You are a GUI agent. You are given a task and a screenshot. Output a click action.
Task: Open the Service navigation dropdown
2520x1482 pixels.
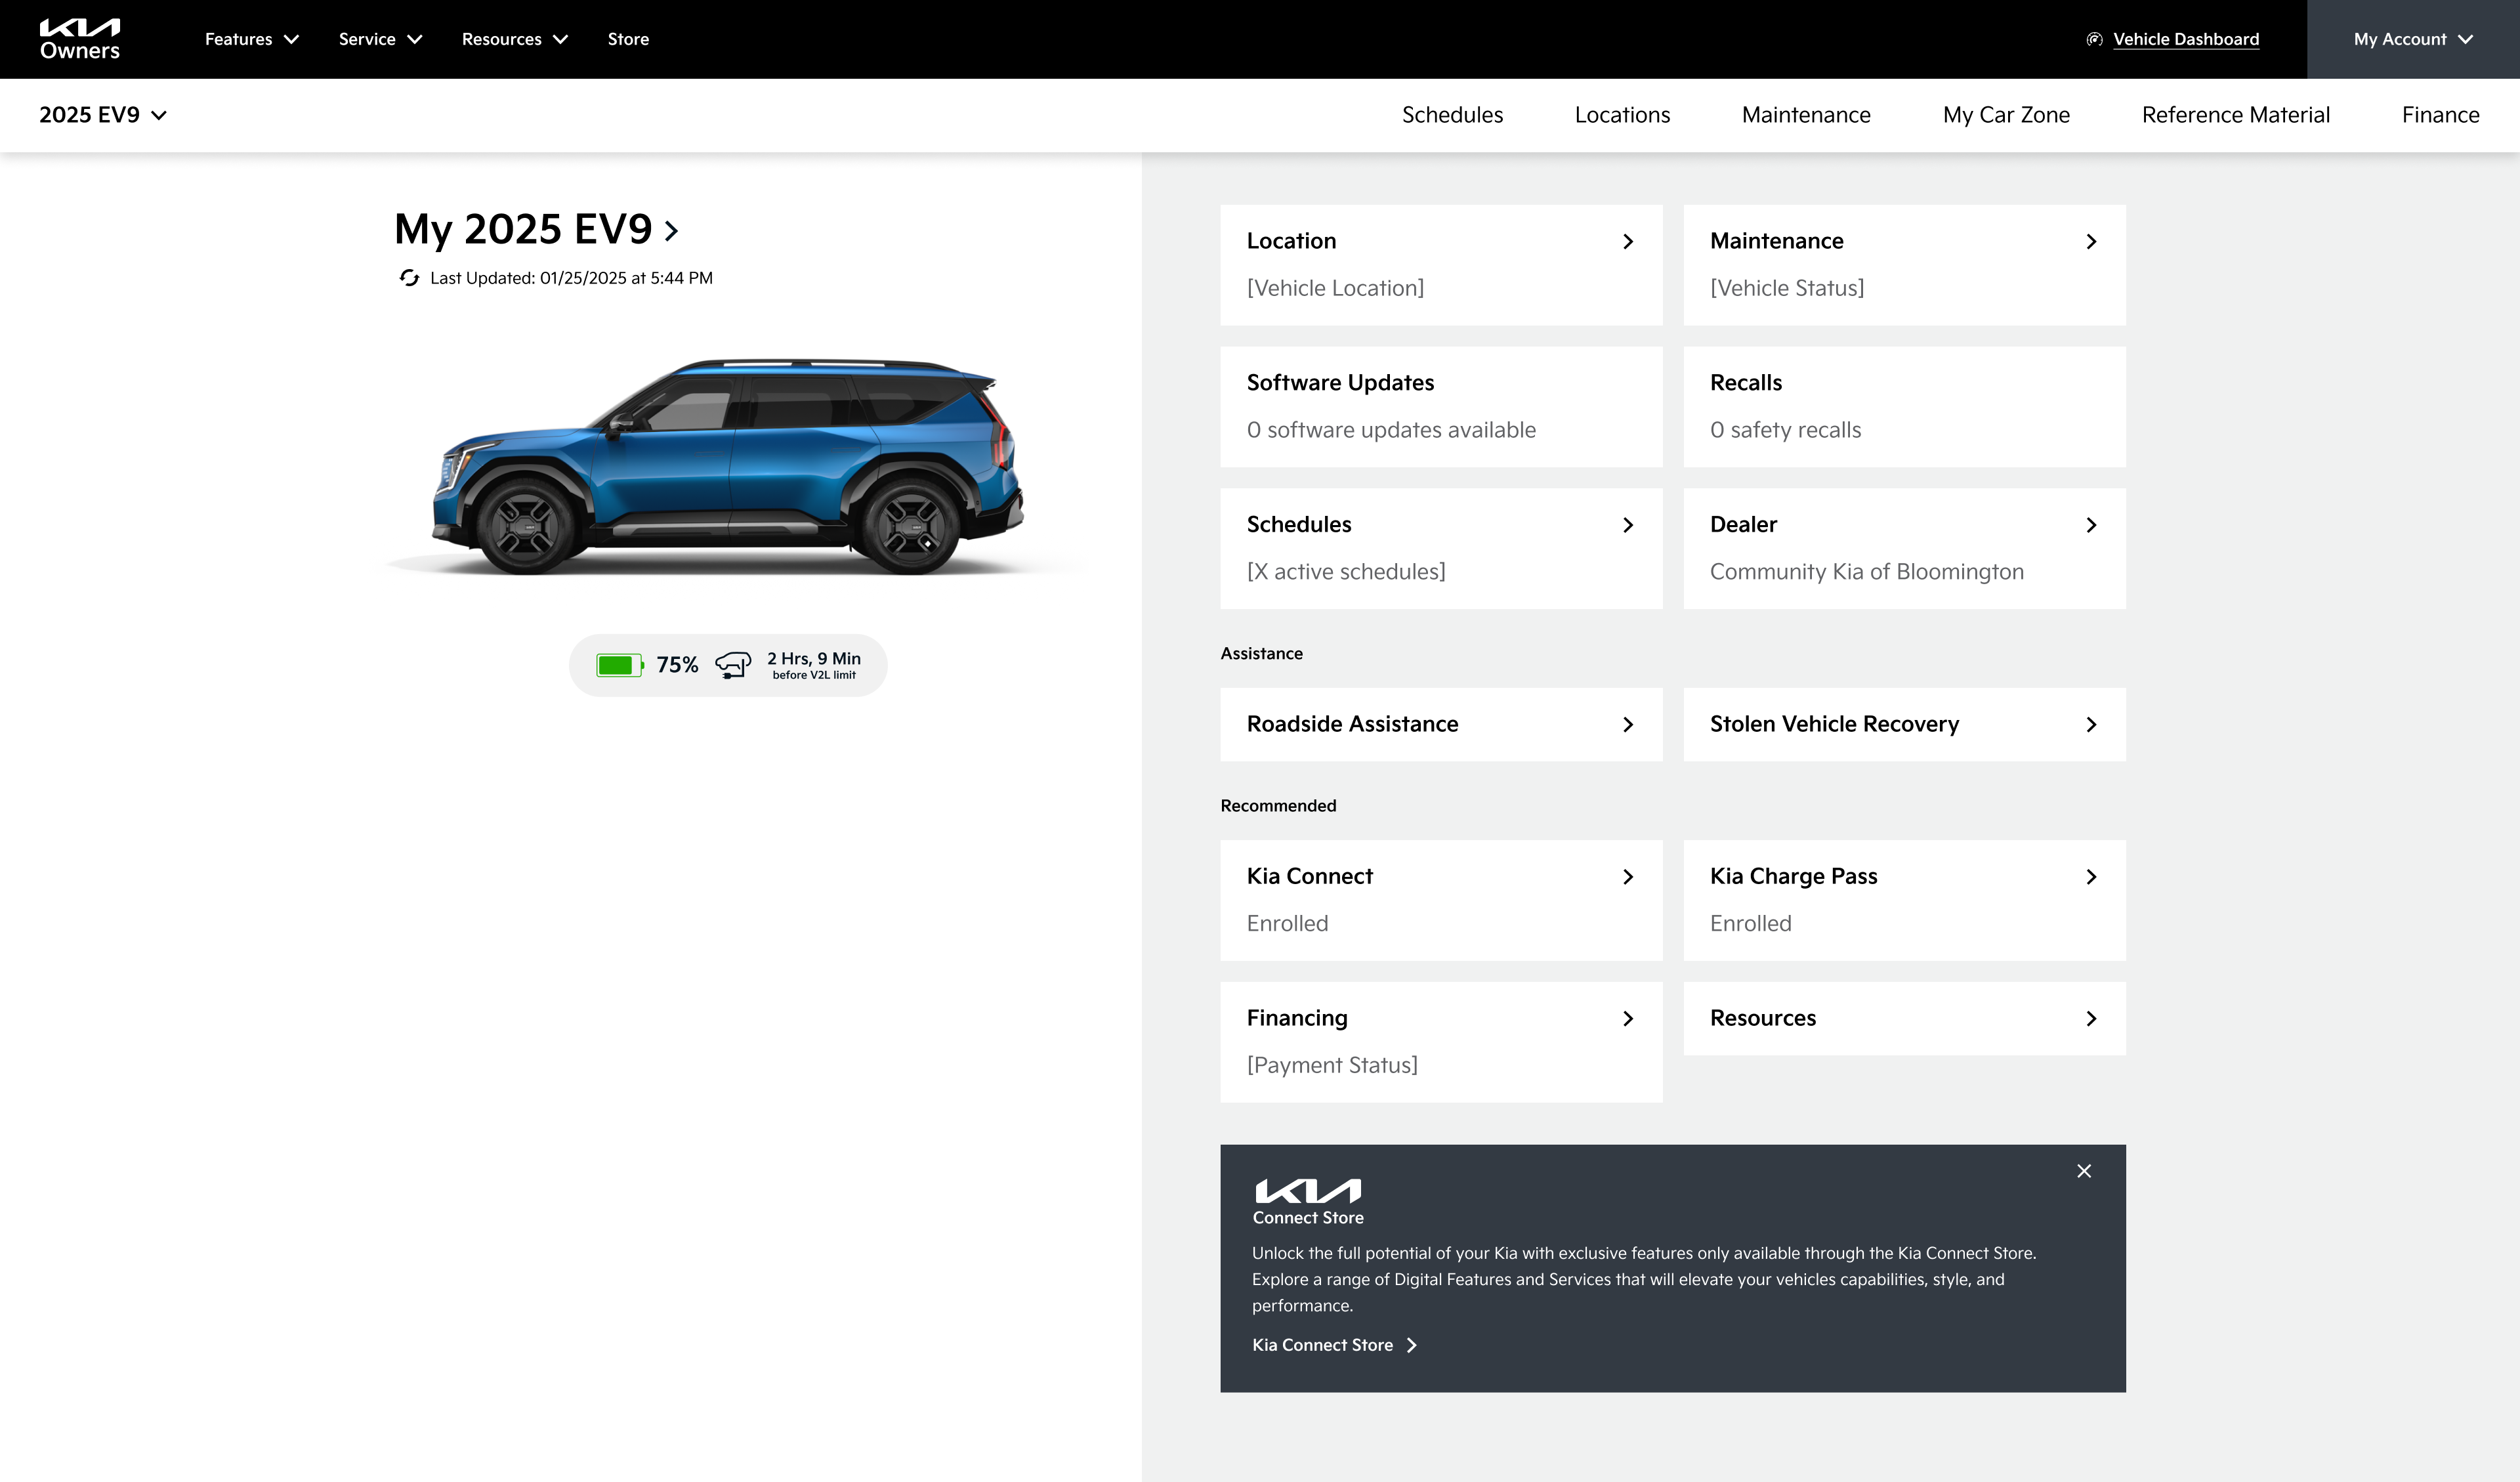(x=380, y=39)
